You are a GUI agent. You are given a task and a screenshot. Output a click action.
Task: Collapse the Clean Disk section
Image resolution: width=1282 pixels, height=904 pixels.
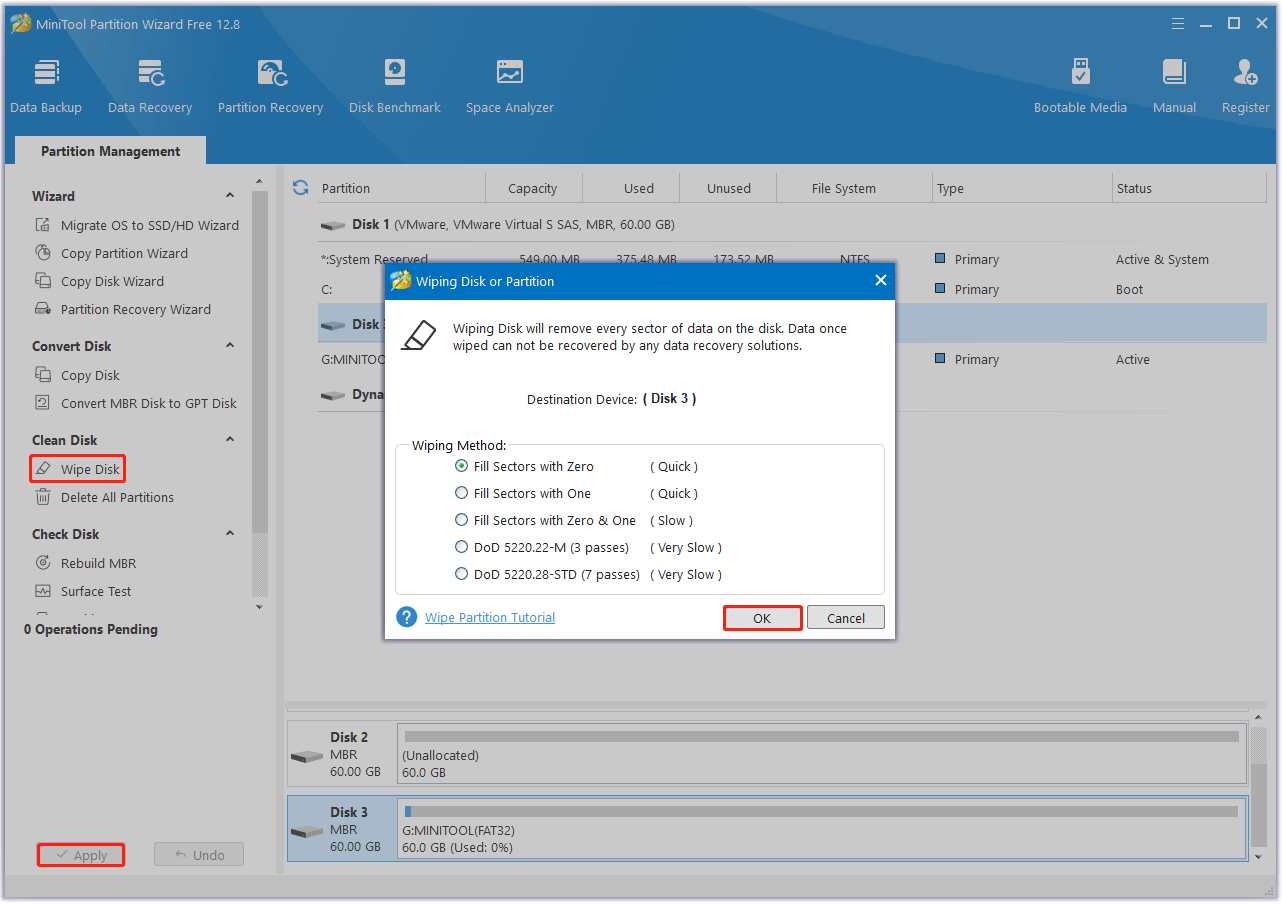(x=230, y=440)
